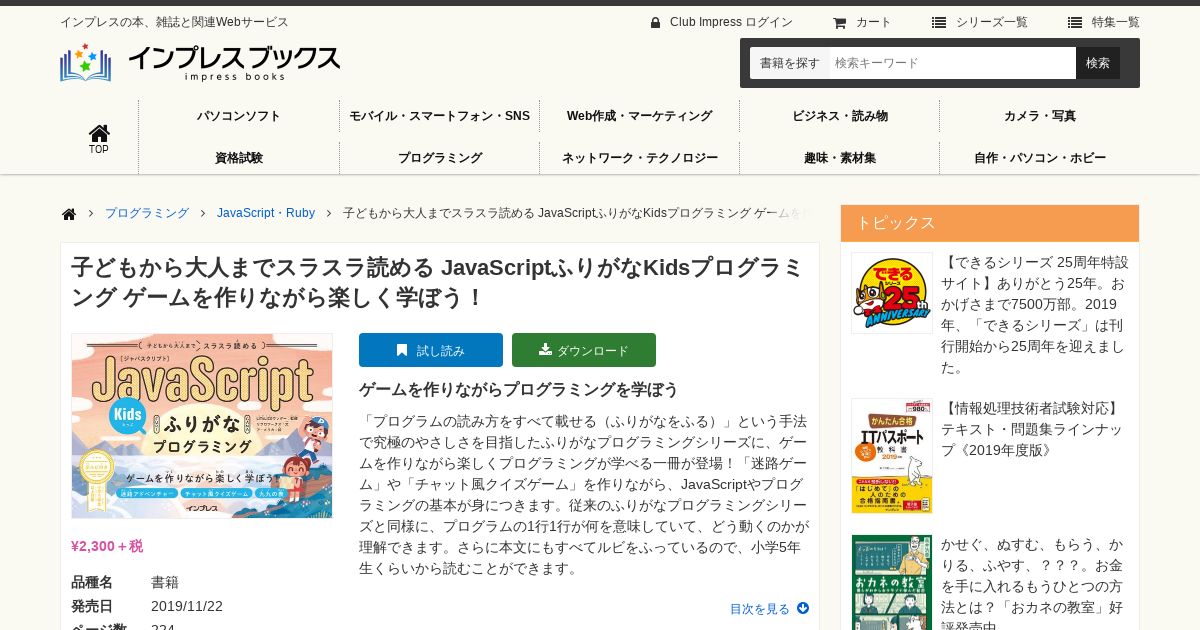This screenshot has height=630, width=1200.
Task: Click 目次を見る link
Action: coord(760,609)
